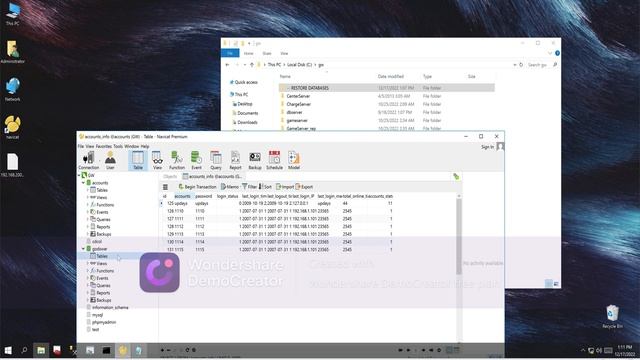Open the User tool in Navicat toolbar
Screen dimensions: 640x360
coord(110,160)
